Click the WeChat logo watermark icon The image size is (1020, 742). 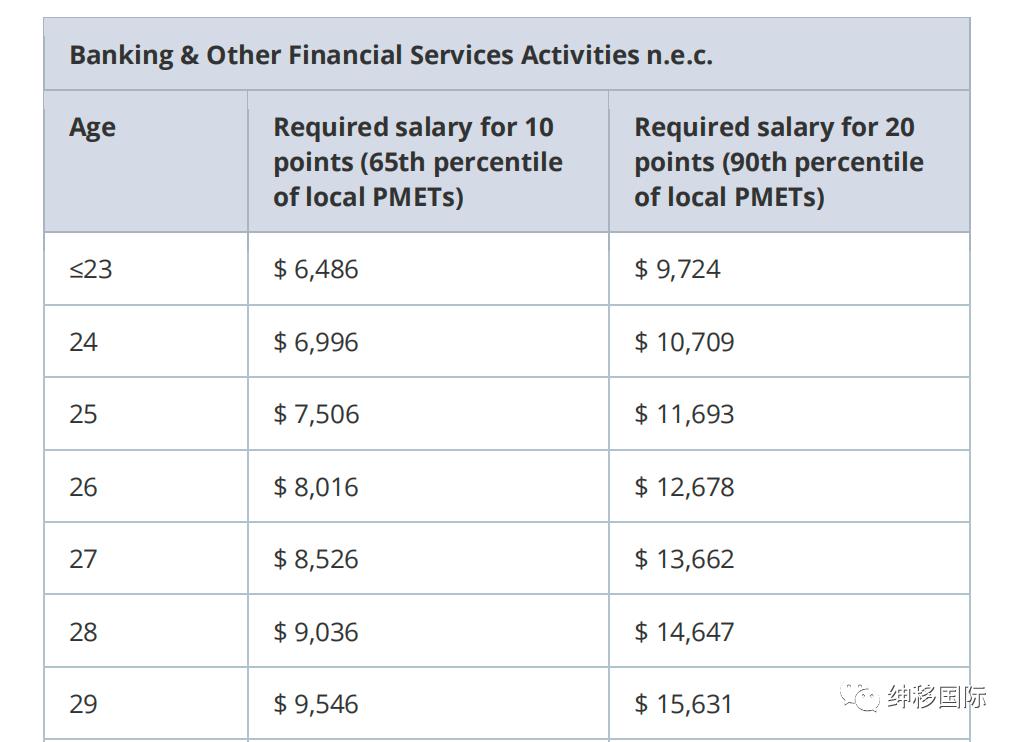859,695
